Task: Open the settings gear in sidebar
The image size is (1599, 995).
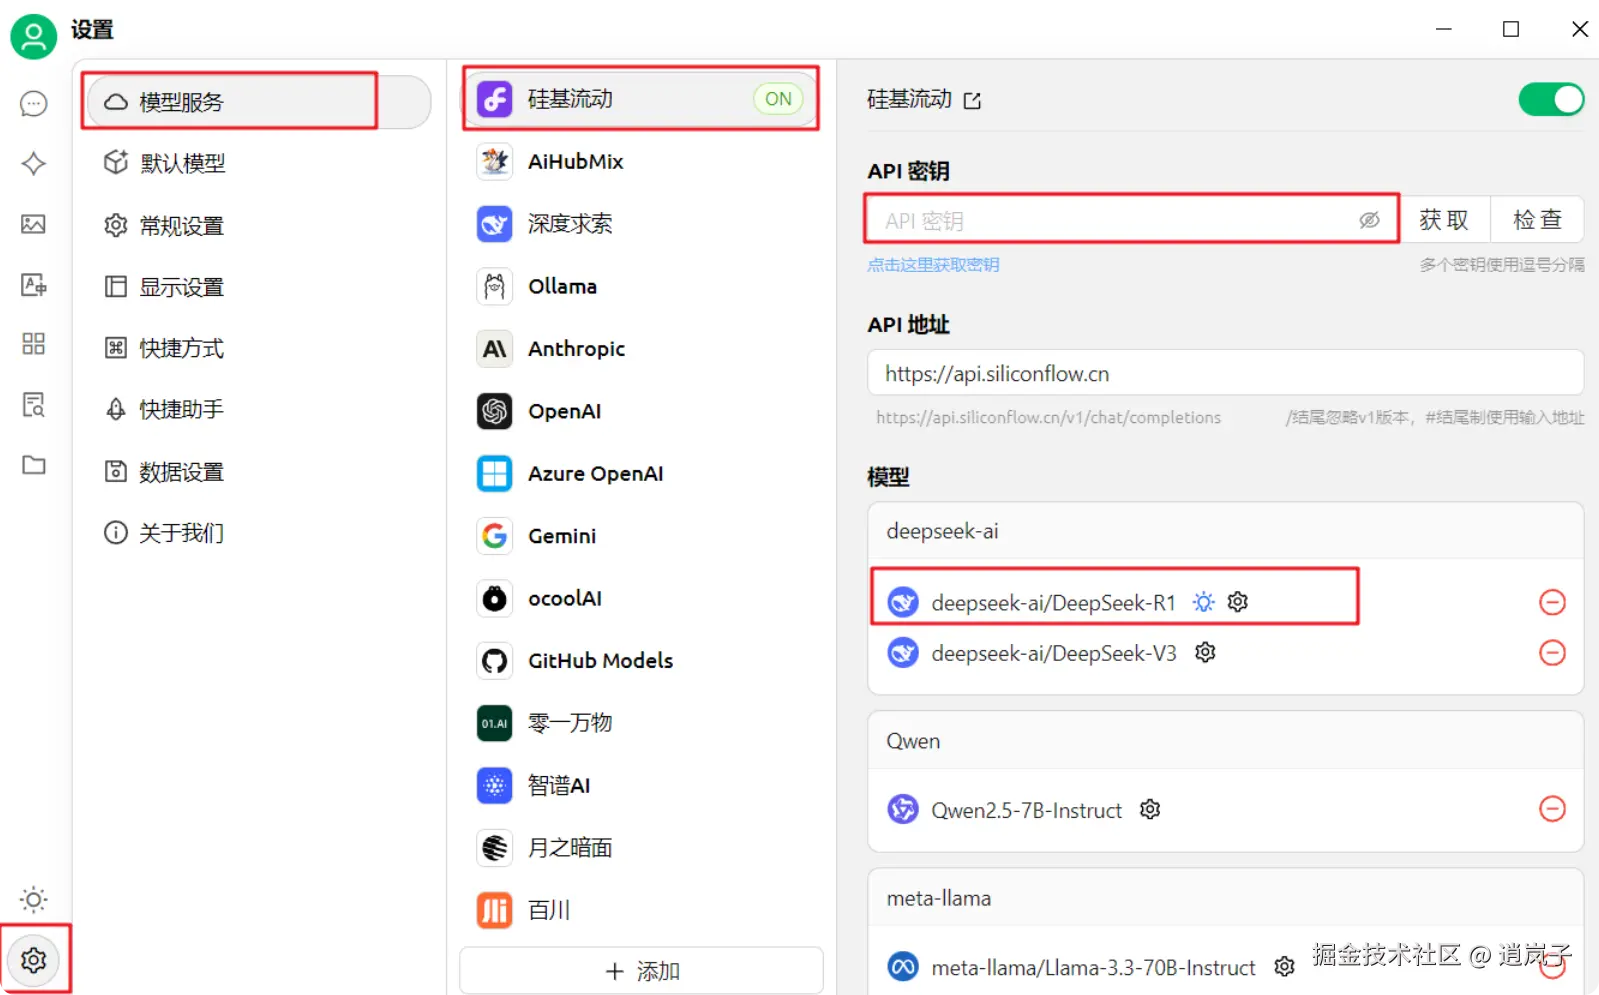Action: (x=34, y=960)
